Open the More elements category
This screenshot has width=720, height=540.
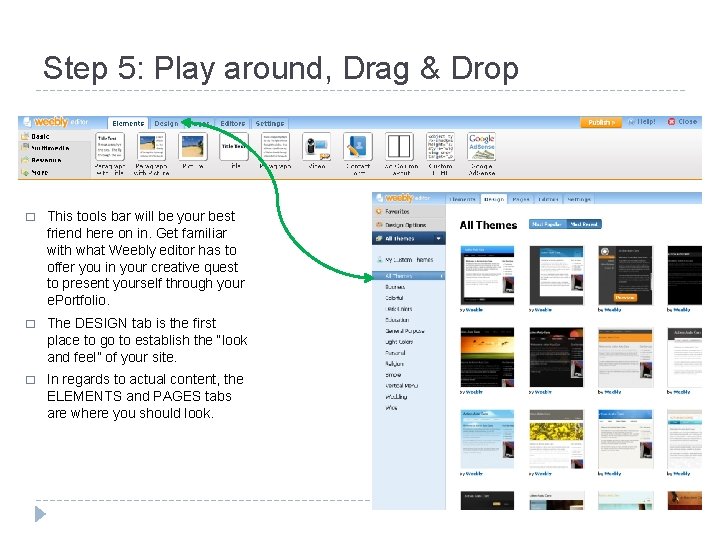tap(34, 172)
